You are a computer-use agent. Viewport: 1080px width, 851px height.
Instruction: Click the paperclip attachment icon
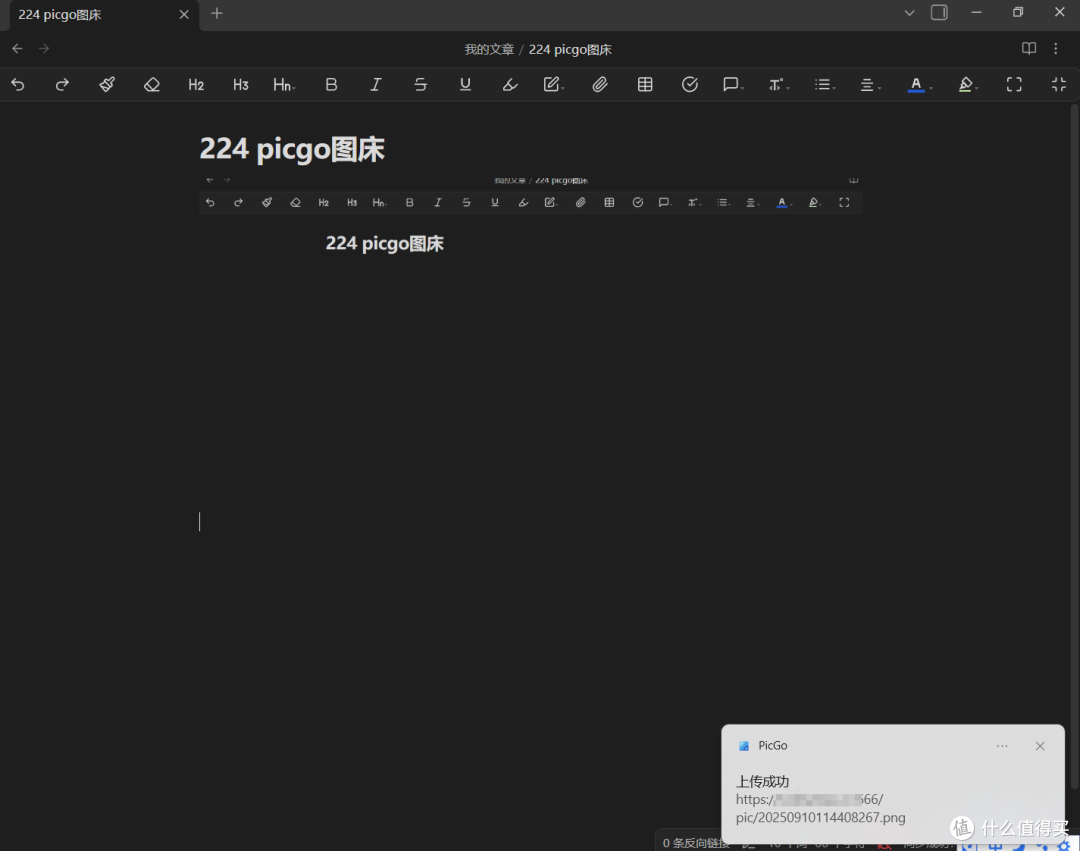pos(600,85)
